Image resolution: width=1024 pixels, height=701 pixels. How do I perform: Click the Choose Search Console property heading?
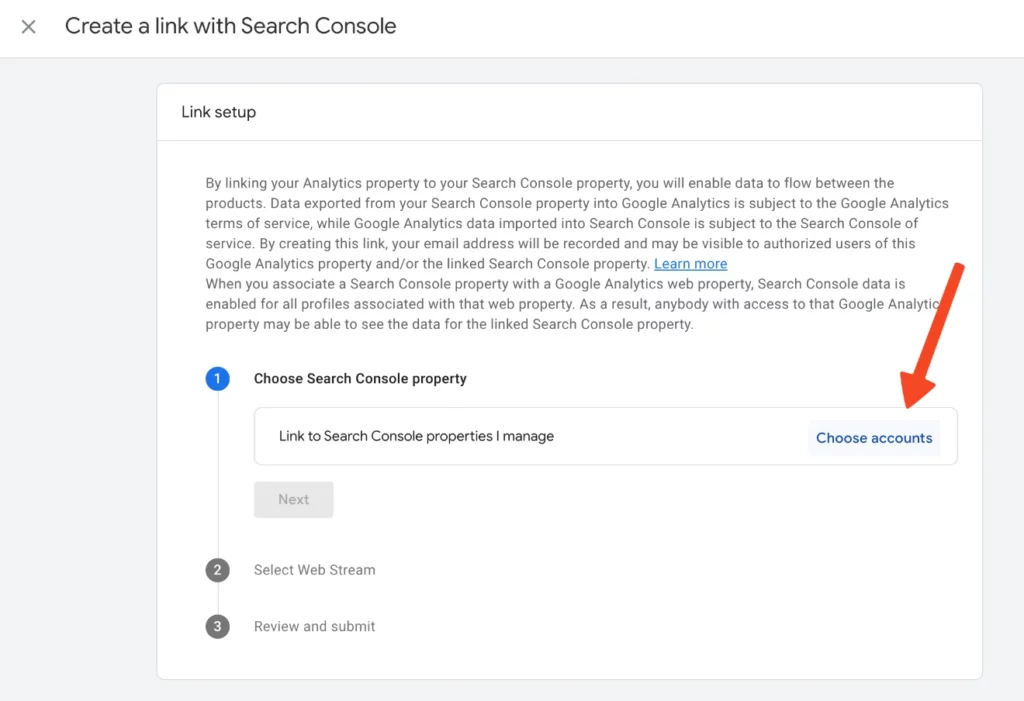pyautogui.click(x=360, y=378)
